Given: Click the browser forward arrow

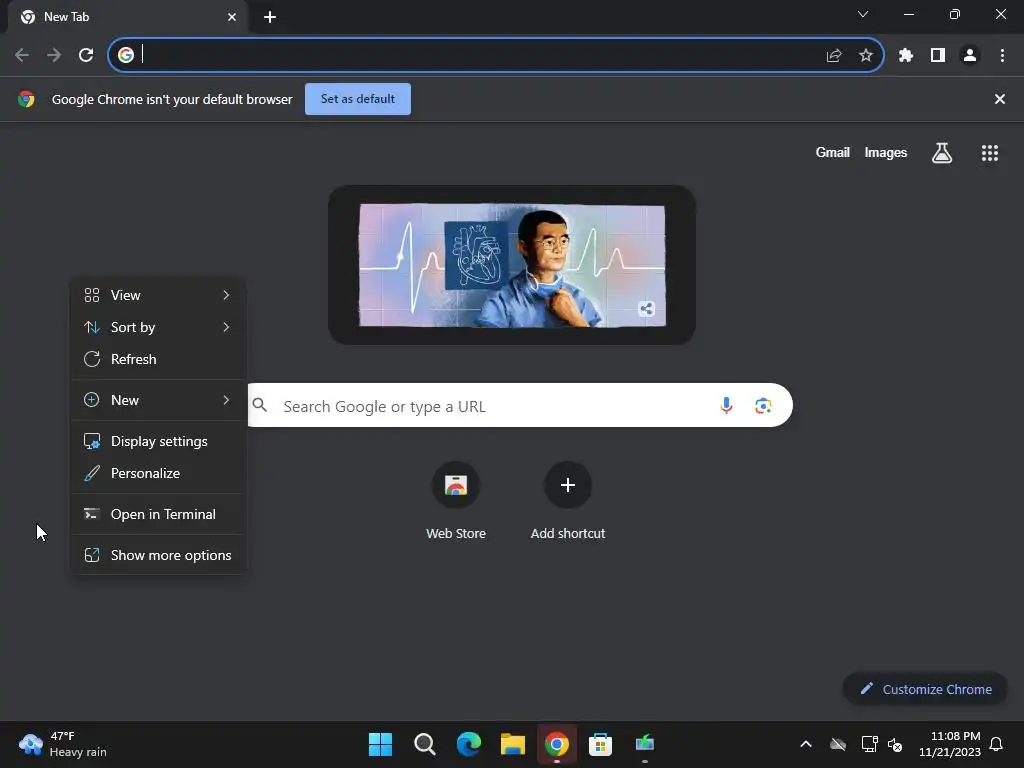Looking at the screenshot, I should click(54, 56).
